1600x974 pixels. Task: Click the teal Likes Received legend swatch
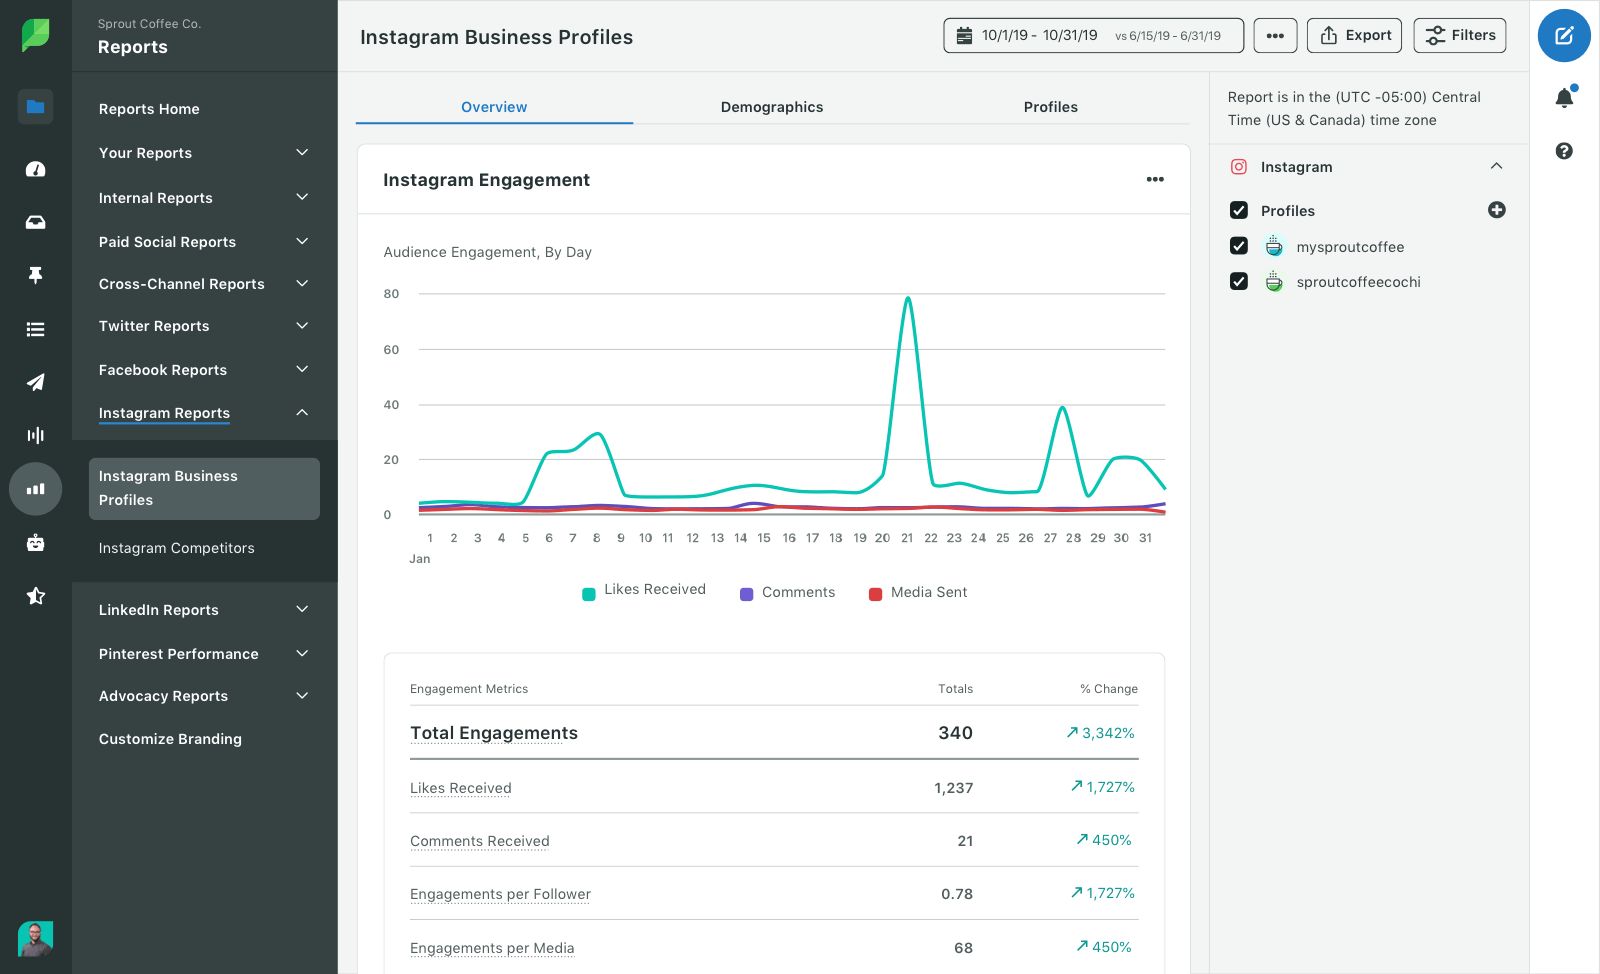pyautogui.click(x=589, y=594)
